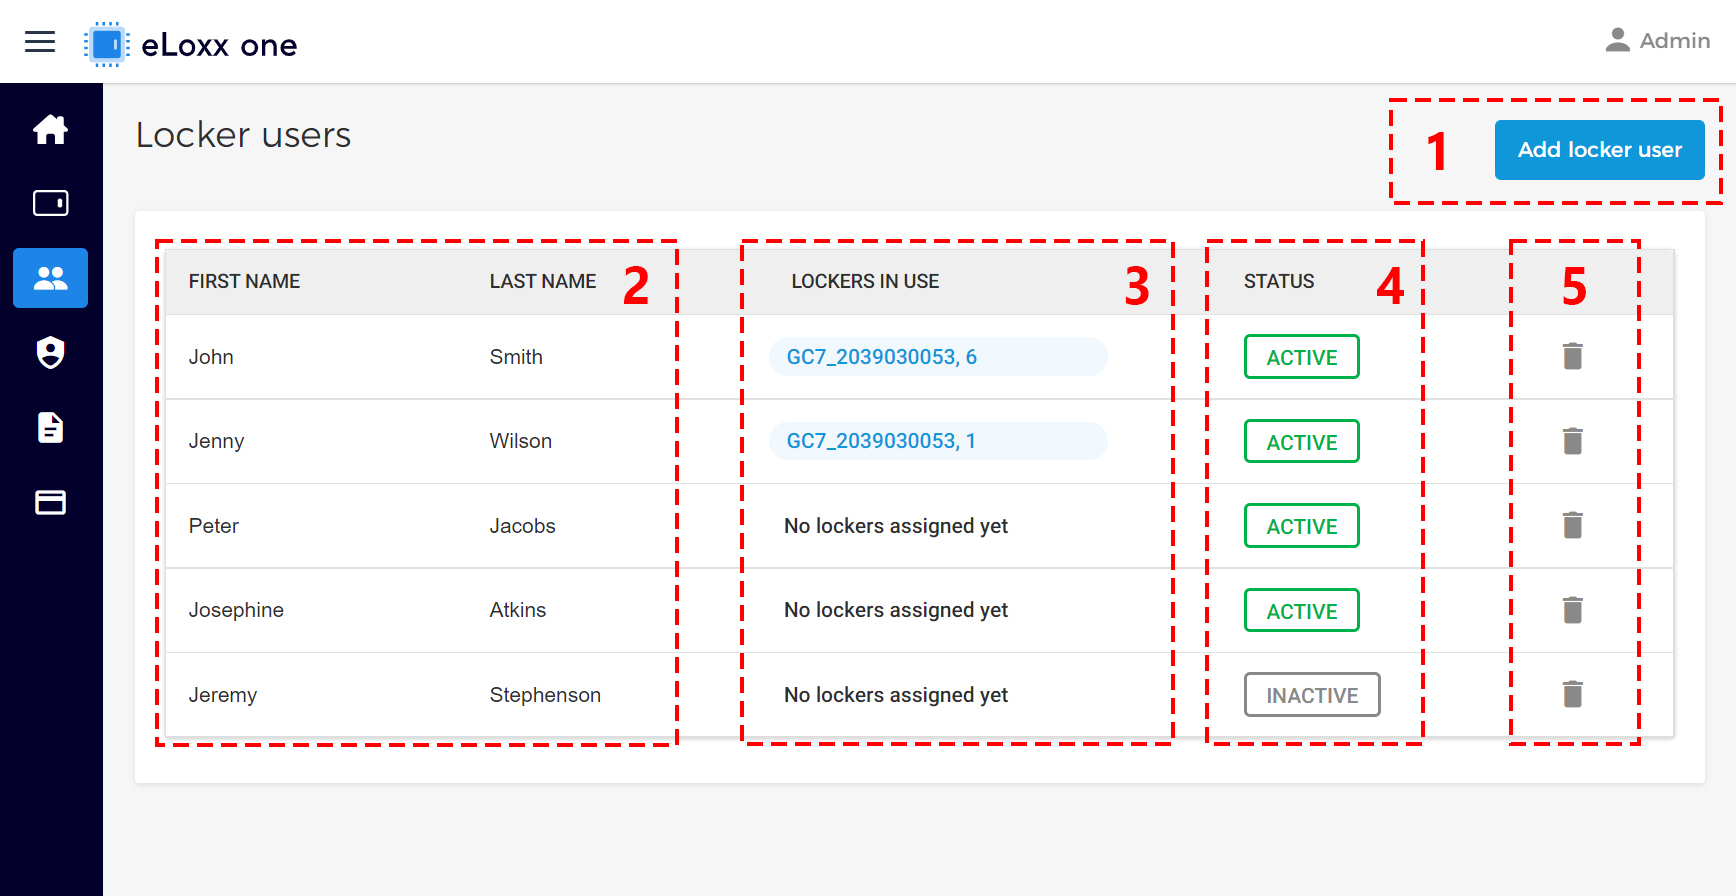This screenshot has width=1736, height=896.
Task: Select first name Josephine in the table
Action: pyautogui.click(x=236, y=610)
